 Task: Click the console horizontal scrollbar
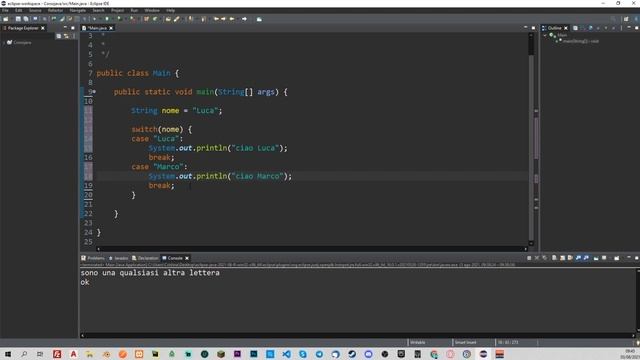[358, 336]
